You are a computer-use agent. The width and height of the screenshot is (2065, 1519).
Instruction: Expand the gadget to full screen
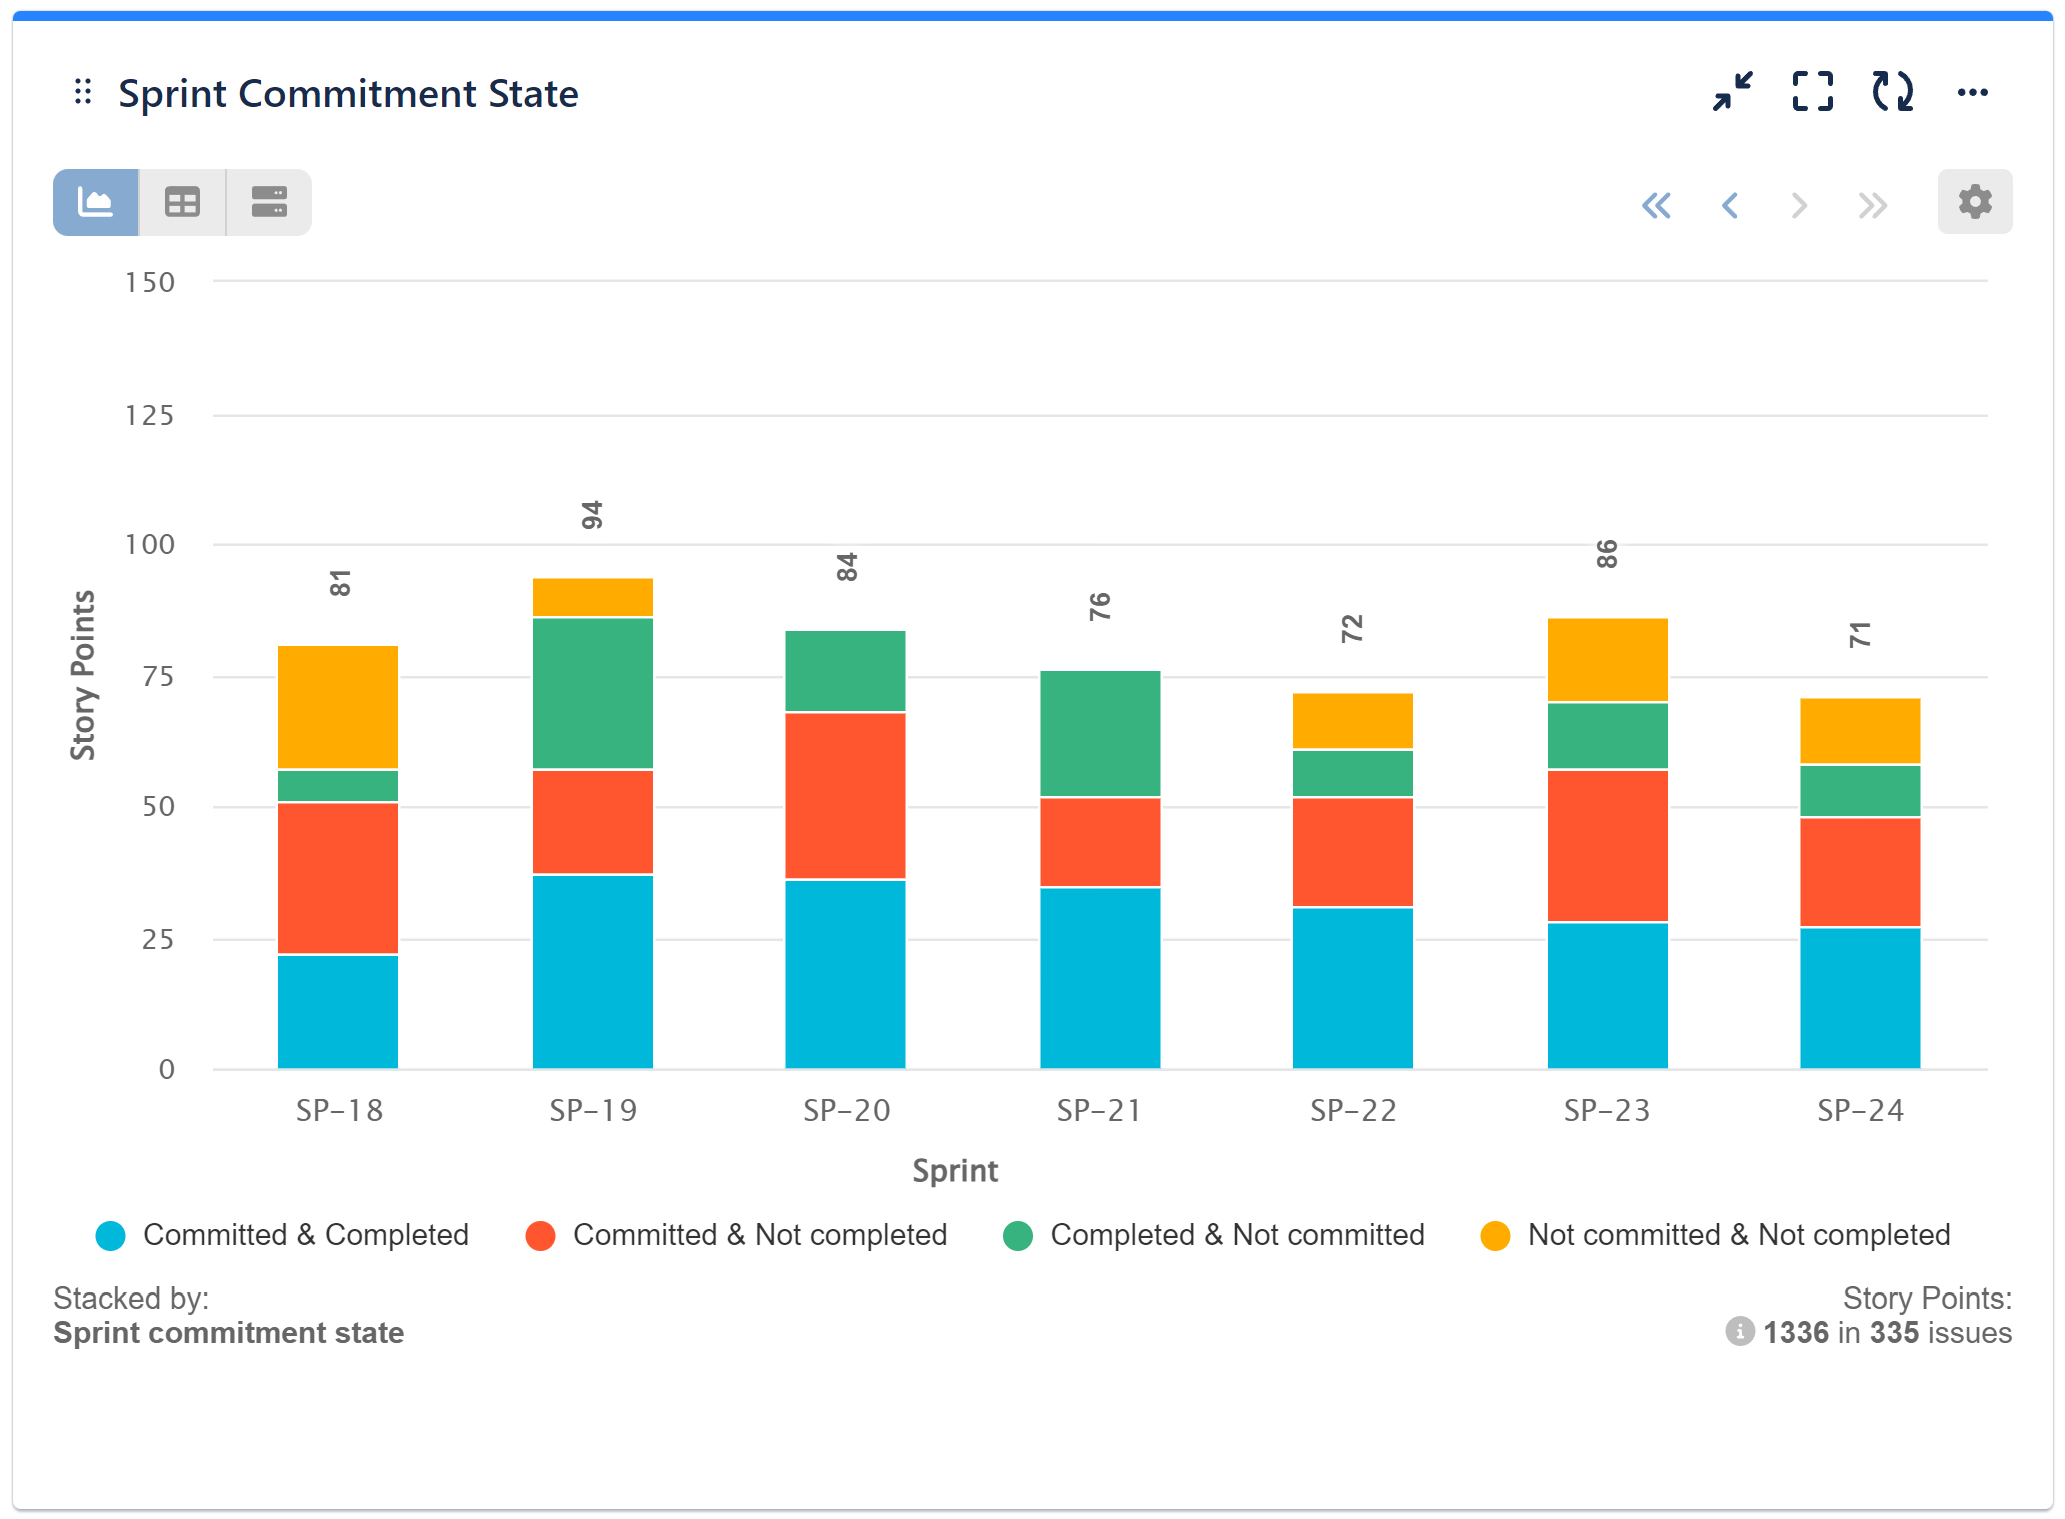click(x=1812, y=92)
